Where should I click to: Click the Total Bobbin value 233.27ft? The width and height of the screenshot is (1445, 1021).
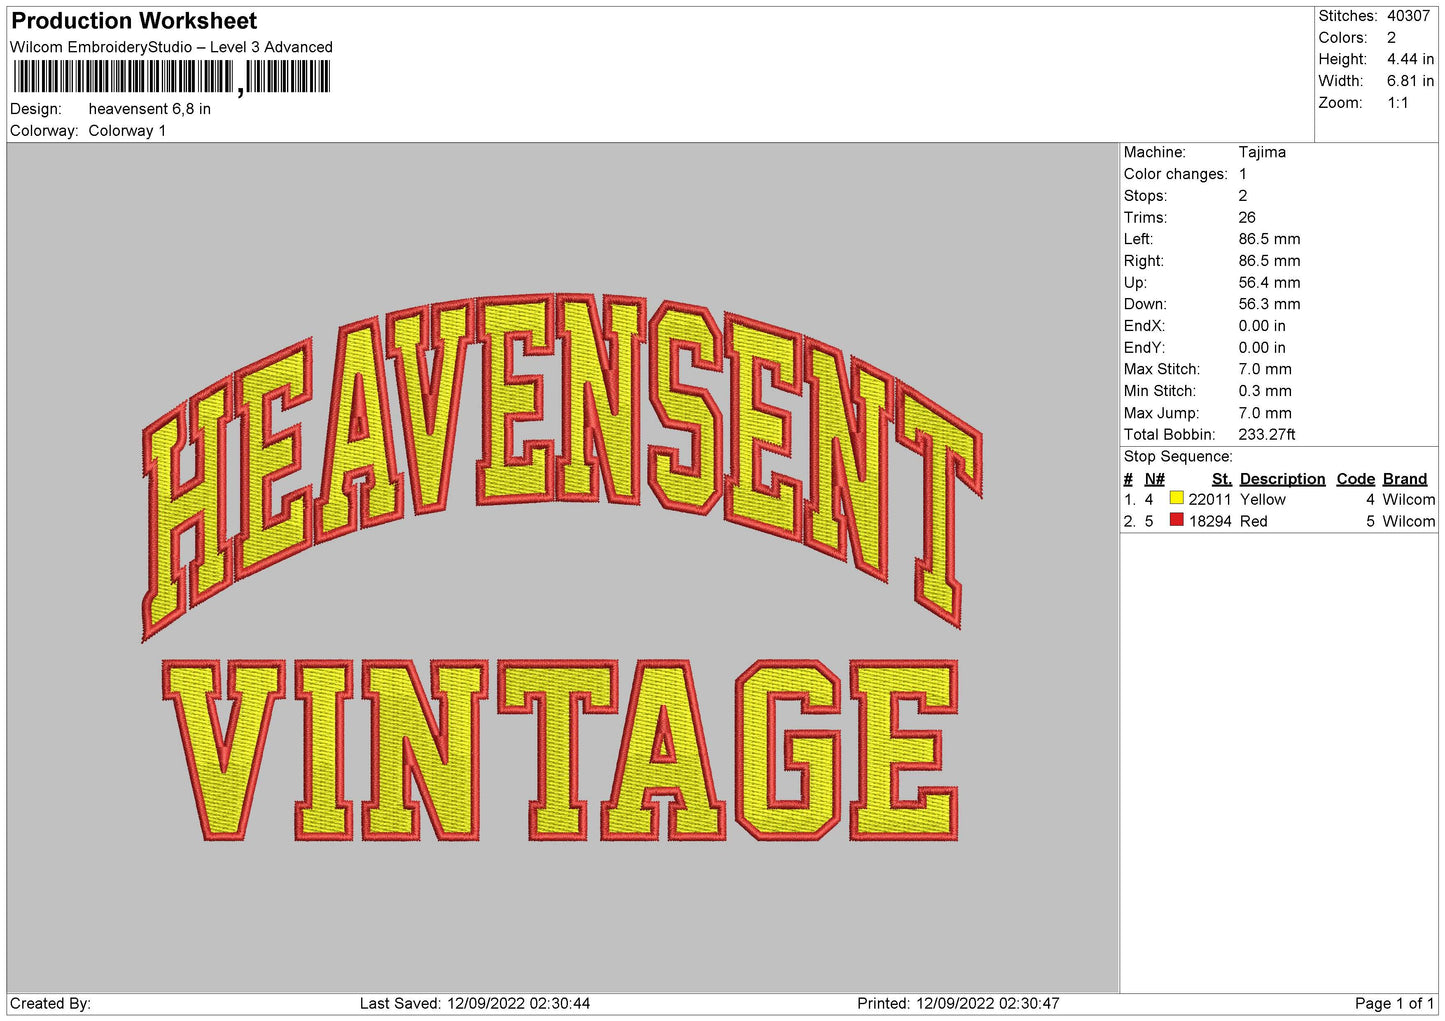1267,435
